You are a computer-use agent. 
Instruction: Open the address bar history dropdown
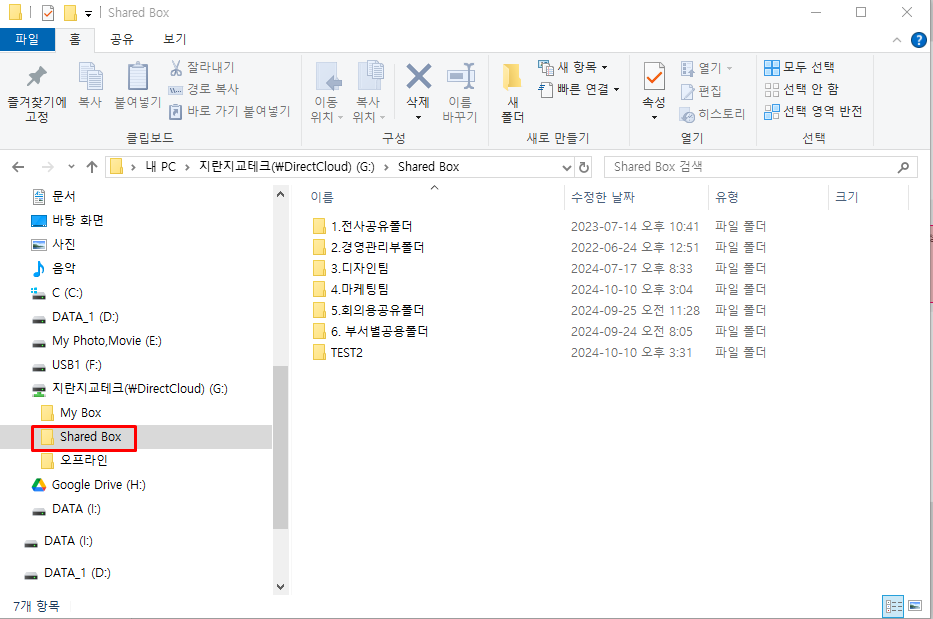[x=567, y=167]
